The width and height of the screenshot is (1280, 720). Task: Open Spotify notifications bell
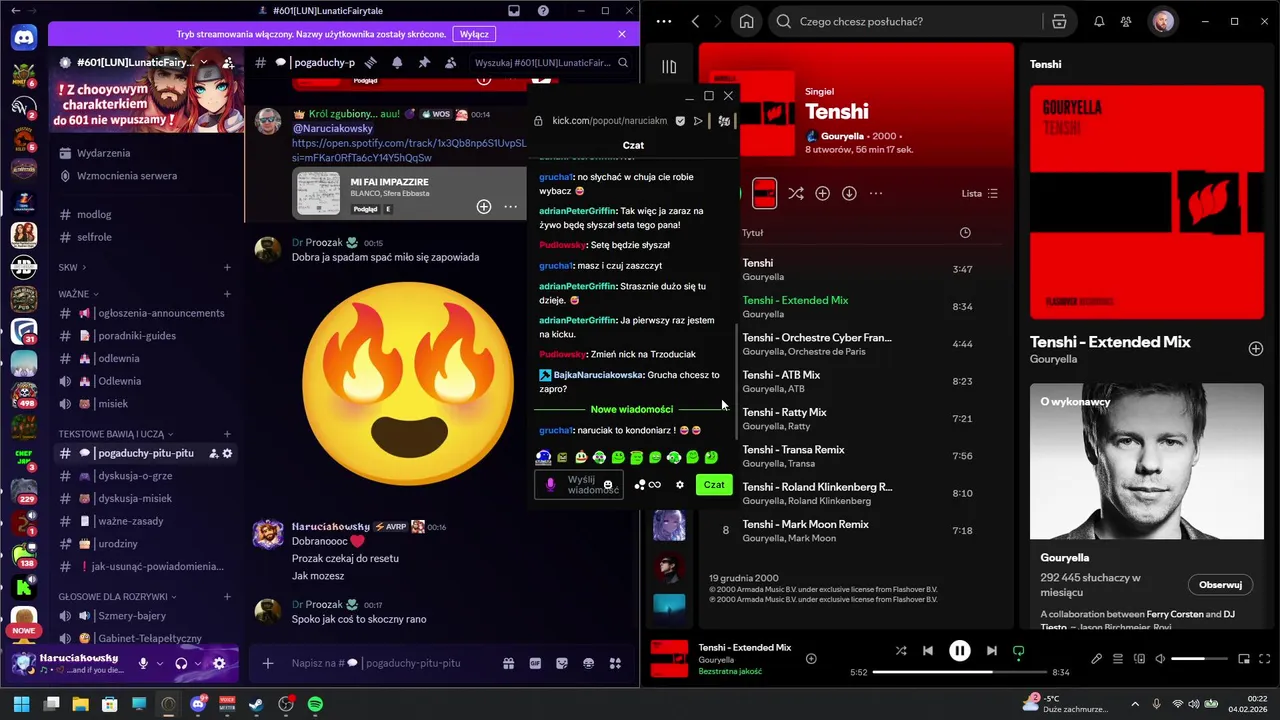click(1099, 21)
